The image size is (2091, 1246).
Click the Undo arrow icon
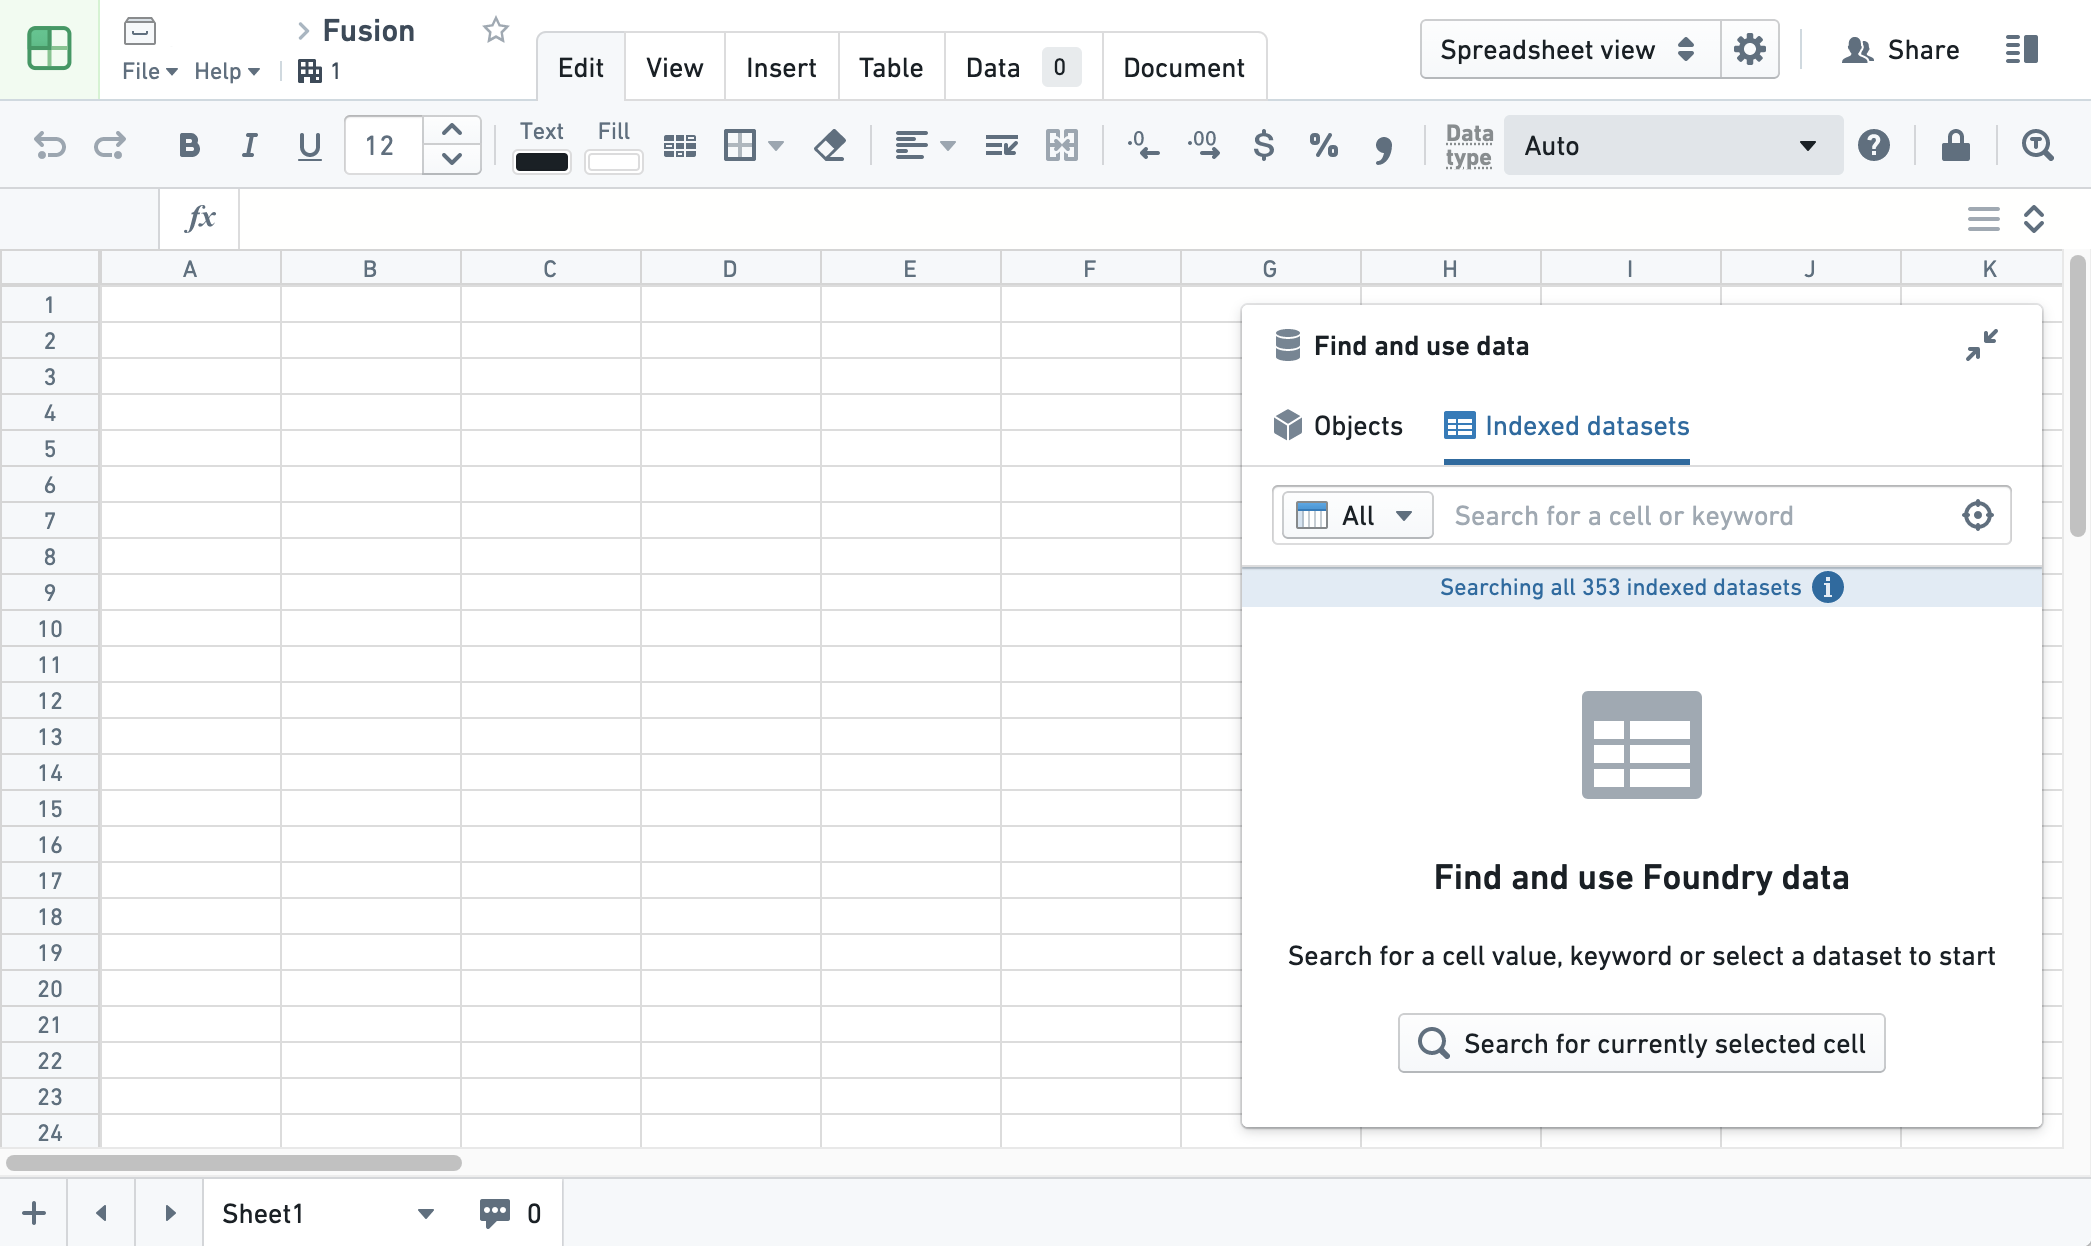pos(49,146)
